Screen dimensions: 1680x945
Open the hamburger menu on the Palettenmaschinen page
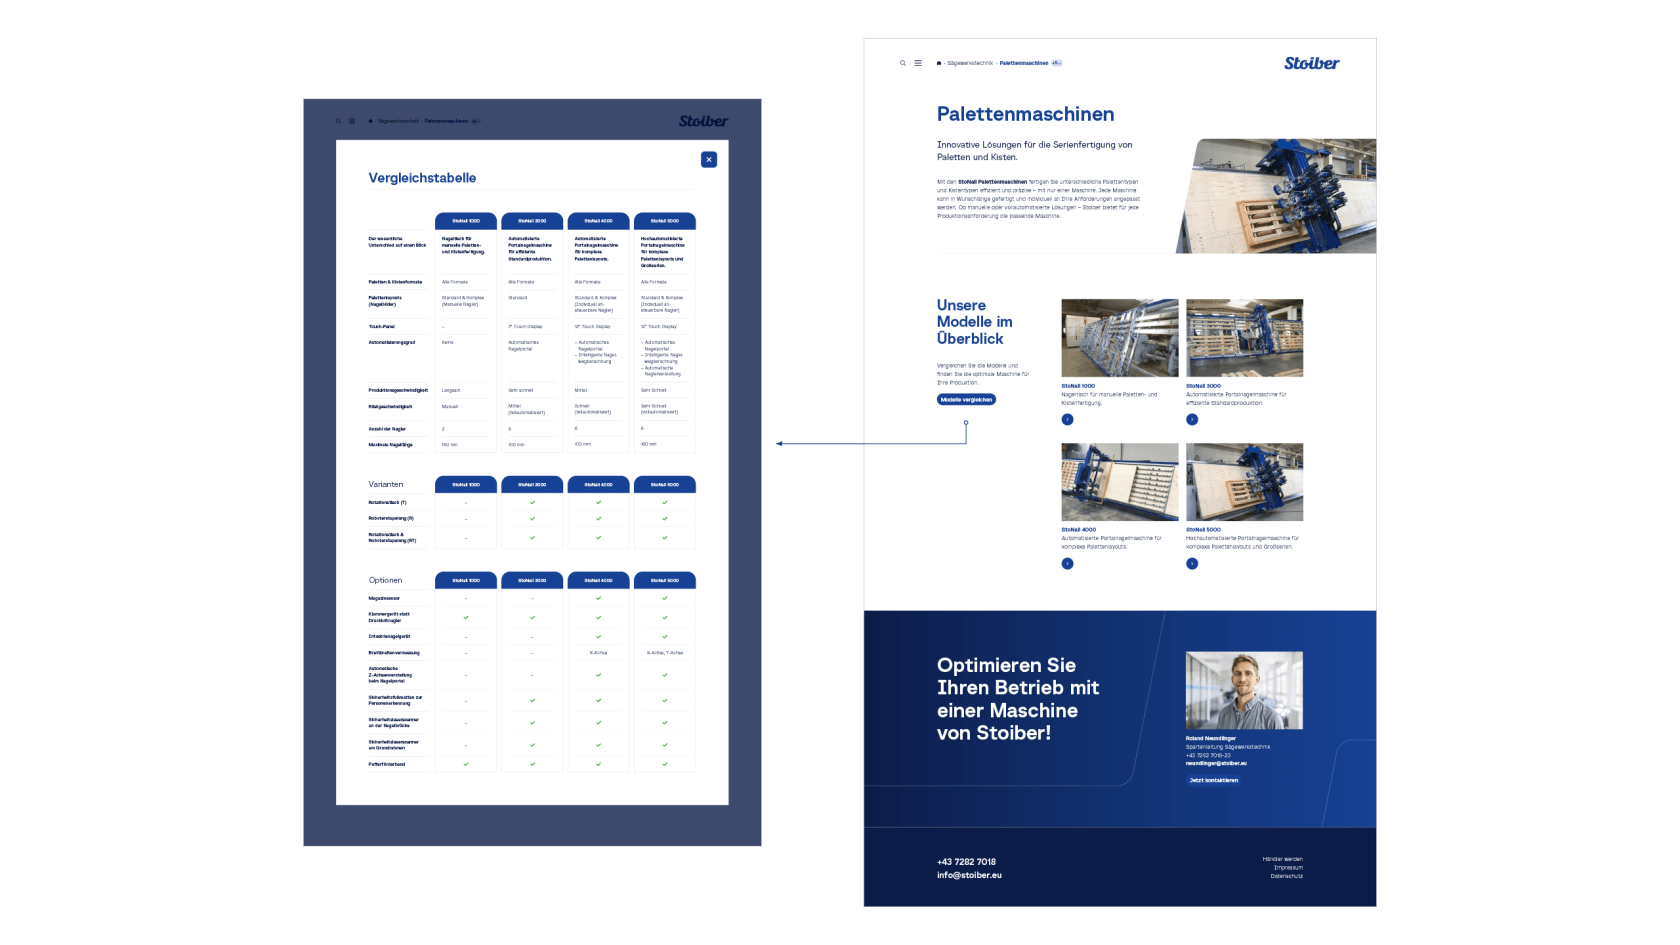[918, 63]
